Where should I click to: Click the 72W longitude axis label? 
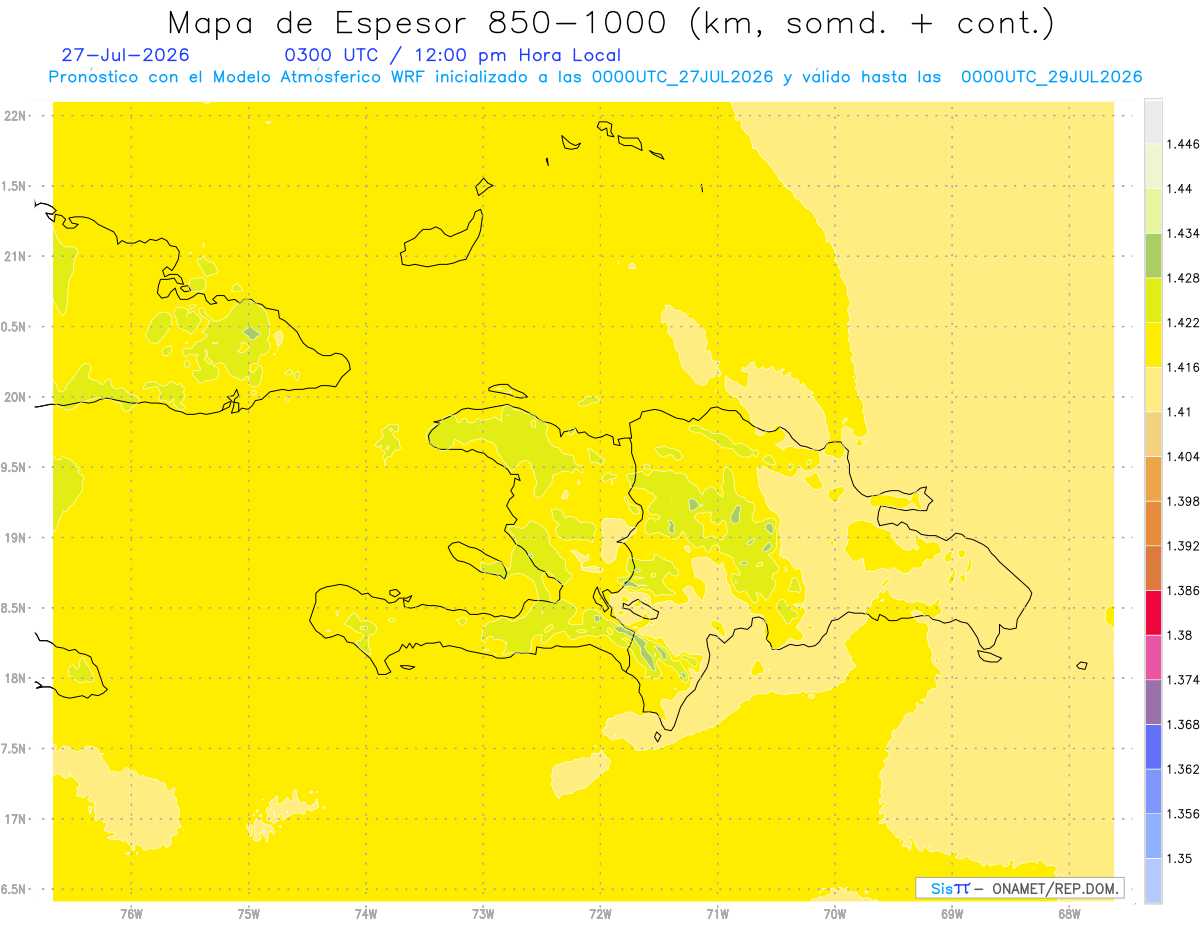click(600, 913)
